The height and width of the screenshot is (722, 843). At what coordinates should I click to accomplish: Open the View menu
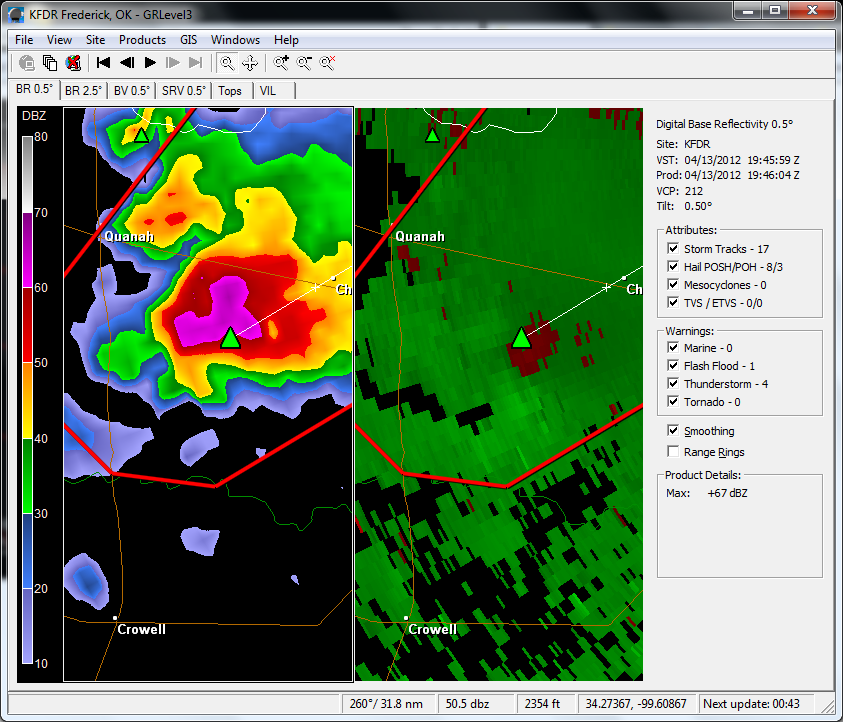[x=59, y=40]
